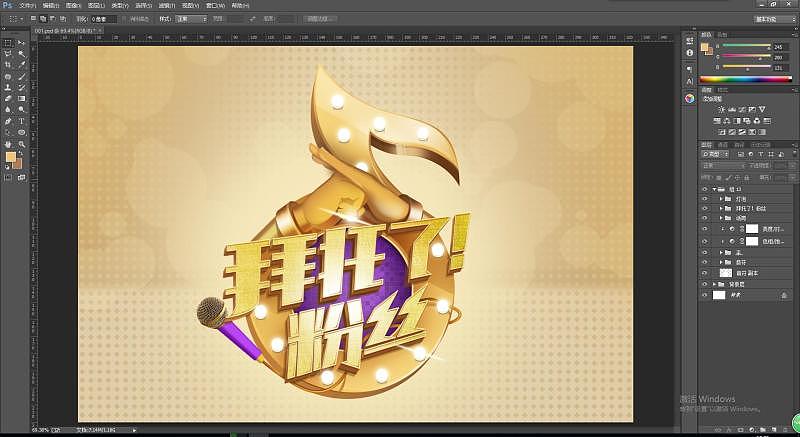Select the Magic Wand tool
800x437 pixels.
pos(21,54)
